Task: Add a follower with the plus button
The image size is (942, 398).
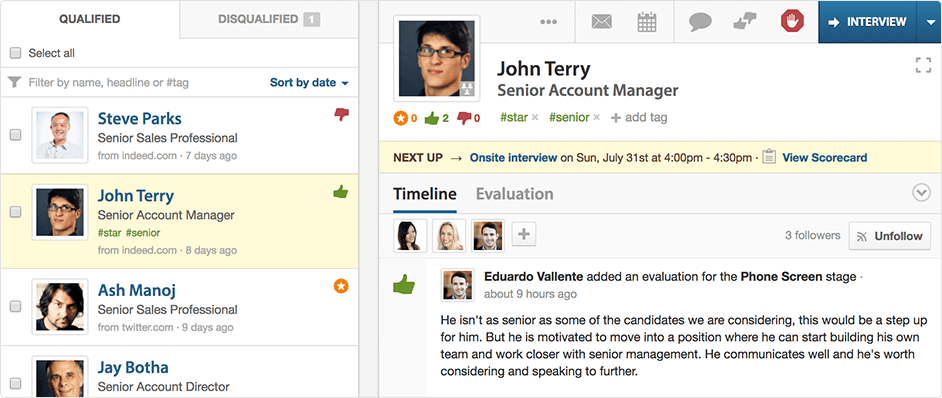Action: click(523, 234)
